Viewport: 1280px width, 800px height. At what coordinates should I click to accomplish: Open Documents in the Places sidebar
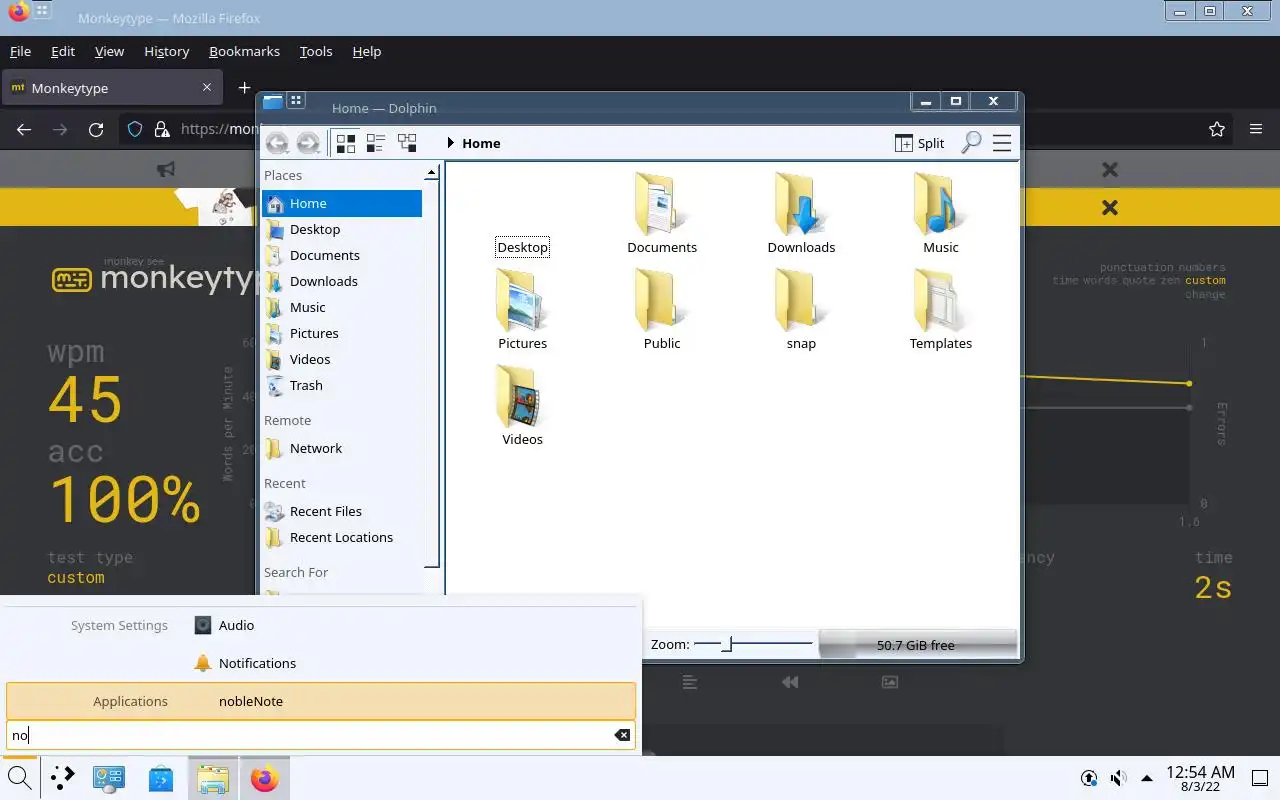[342, 255]
